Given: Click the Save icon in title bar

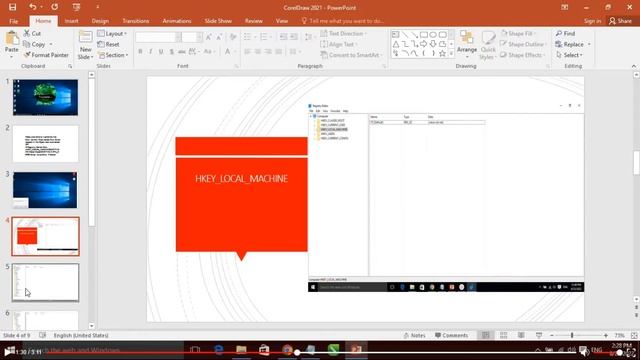Looking at the screenshot, I should click(x=12, y=7).
